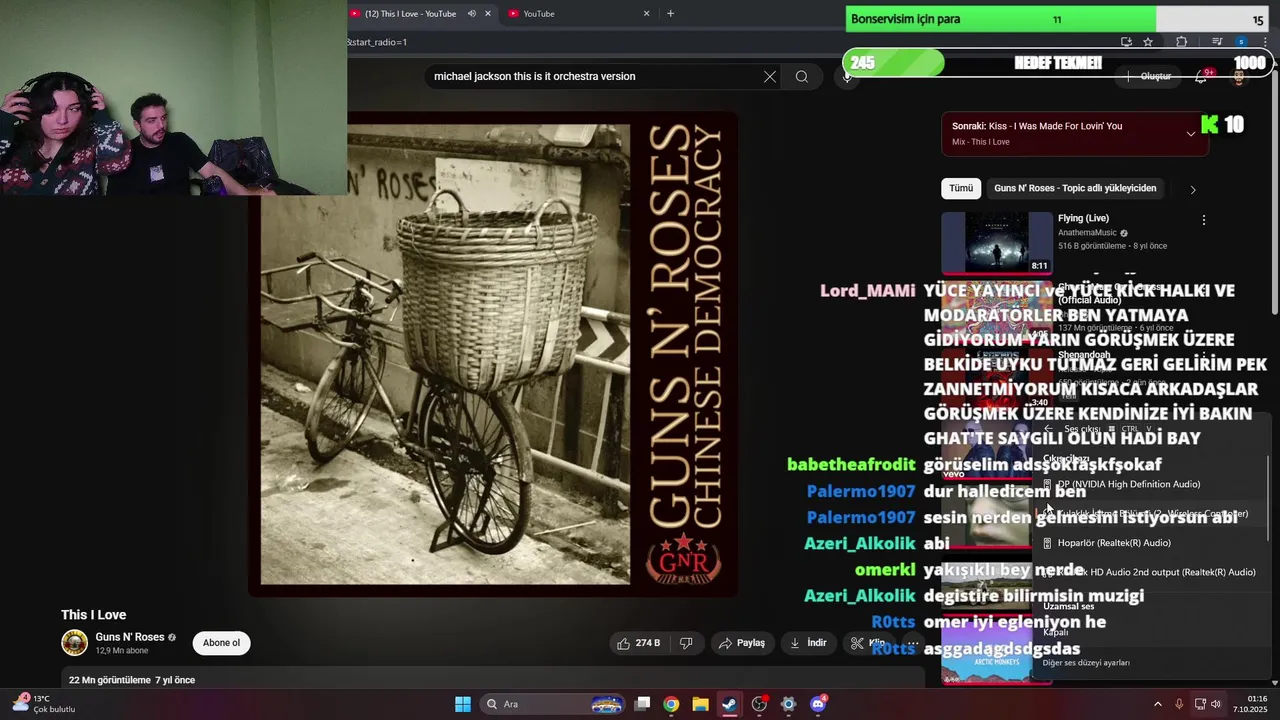Click the tray microphone icon

1179,704
